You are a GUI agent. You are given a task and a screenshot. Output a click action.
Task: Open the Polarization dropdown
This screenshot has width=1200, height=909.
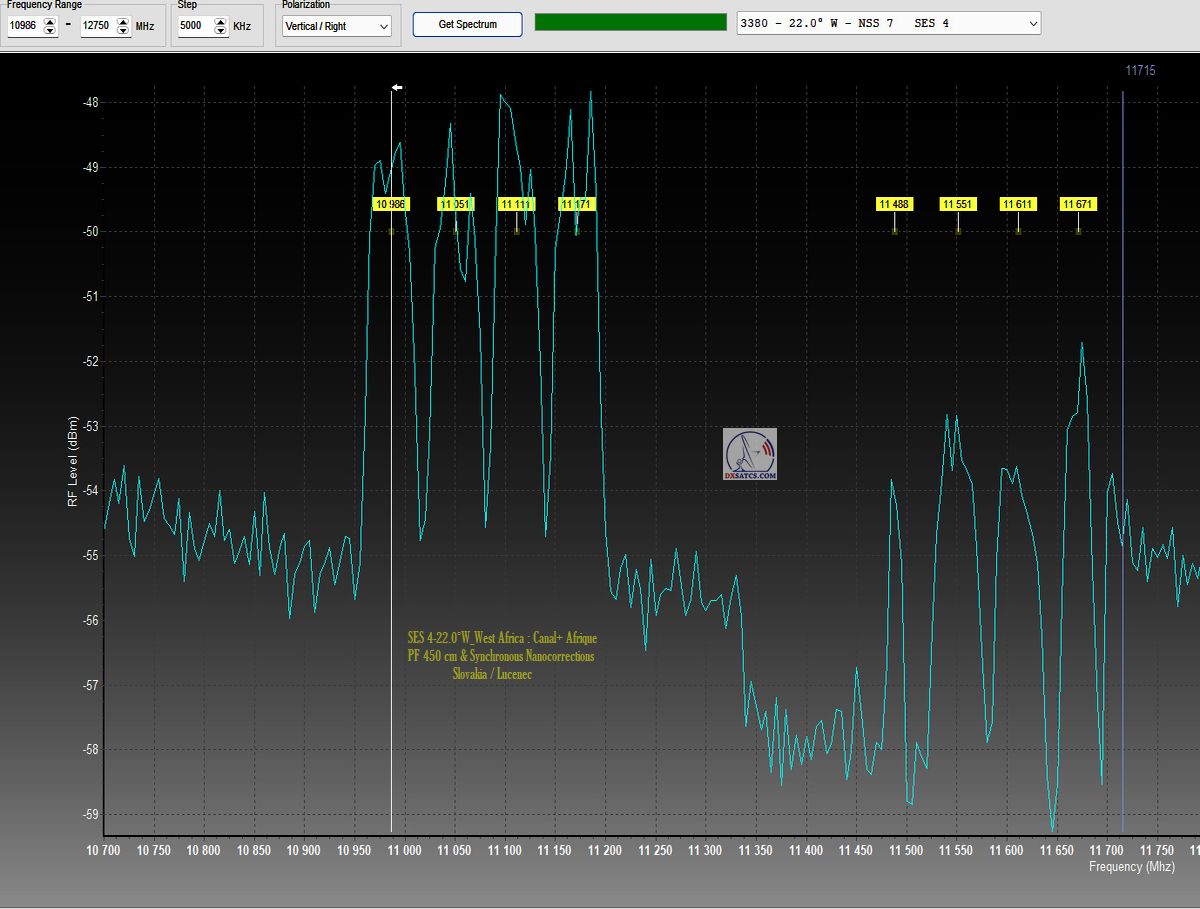pyautogui.click(x=336, y=26)
